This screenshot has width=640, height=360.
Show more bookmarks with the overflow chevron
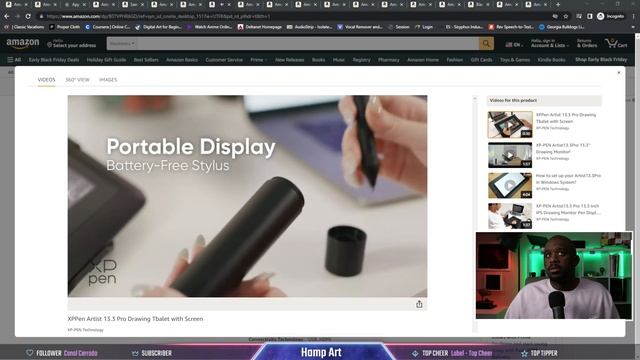point(633,27)
